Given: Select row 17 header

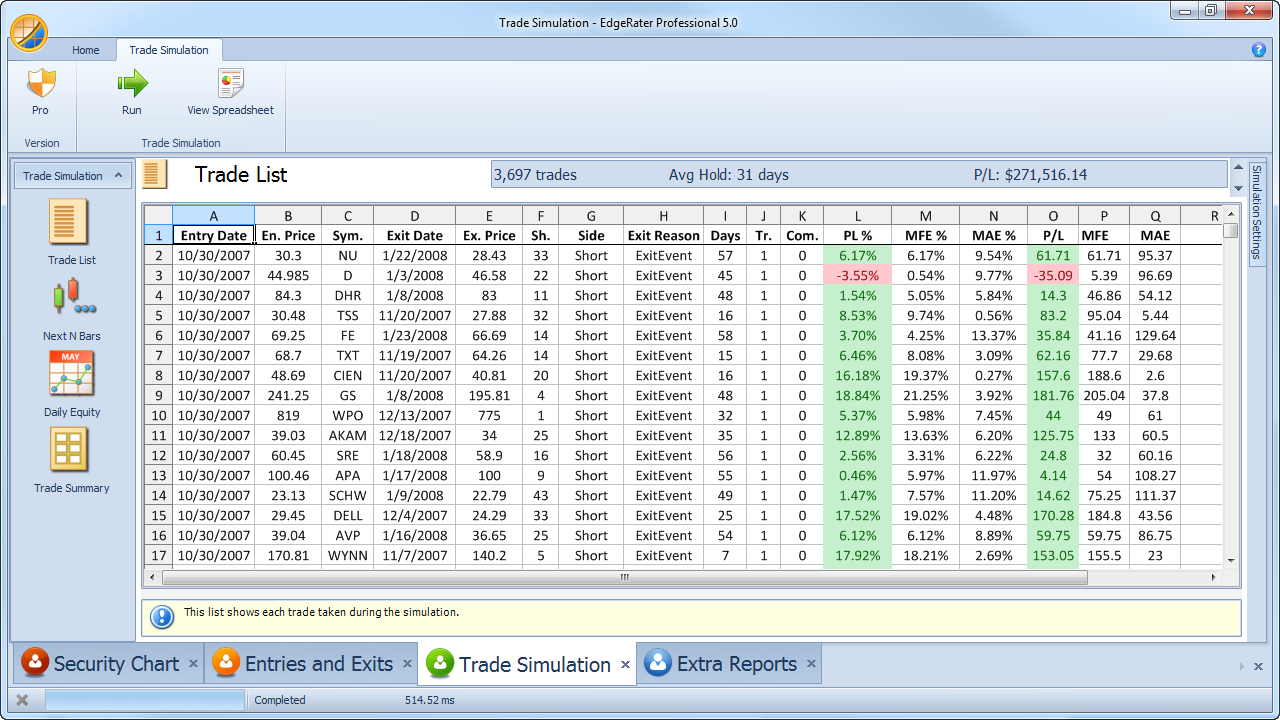Looking at the screenshot, I should pyautogui.click(x=158, y=555).
